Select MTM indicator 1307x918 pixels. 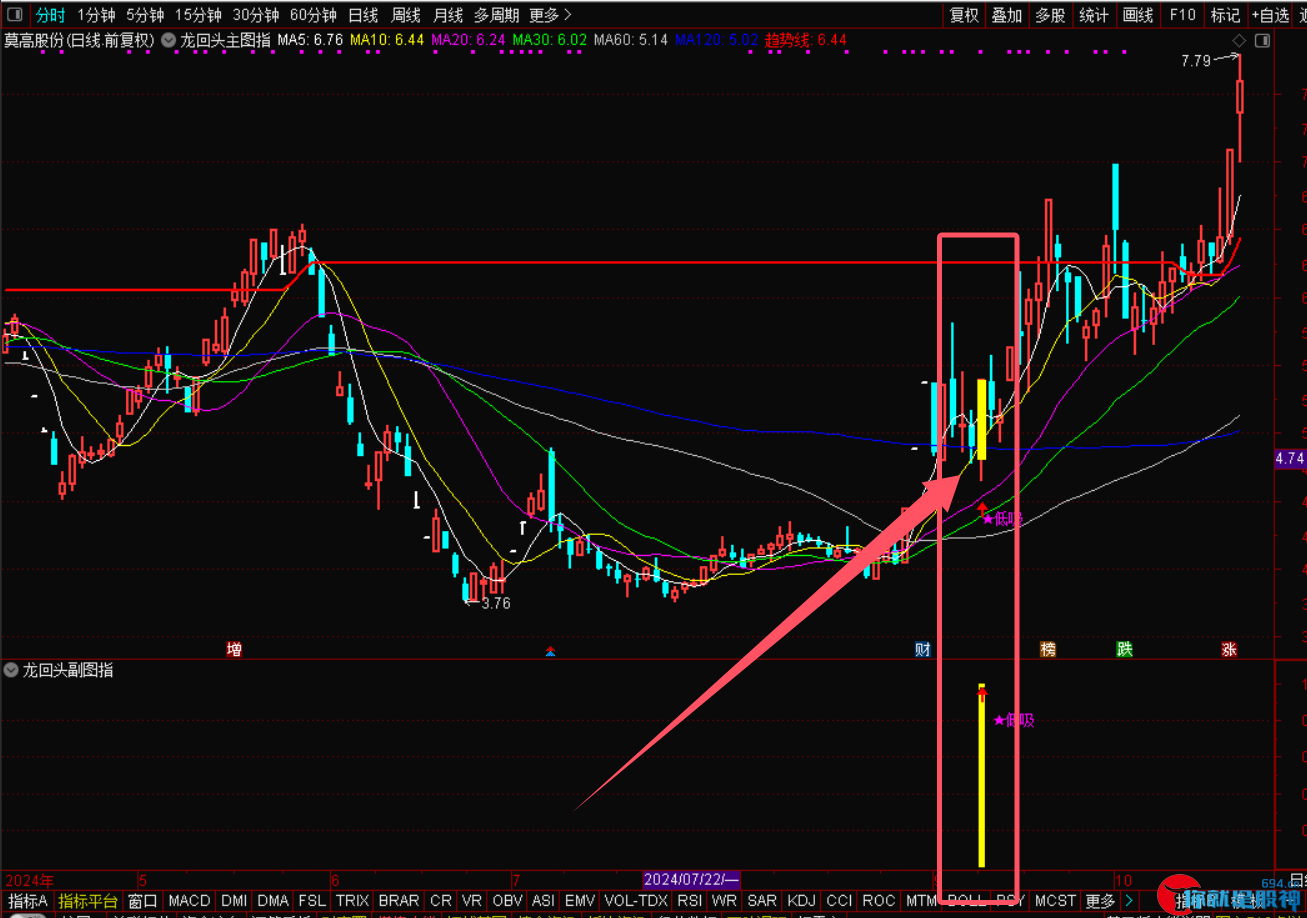921,901
